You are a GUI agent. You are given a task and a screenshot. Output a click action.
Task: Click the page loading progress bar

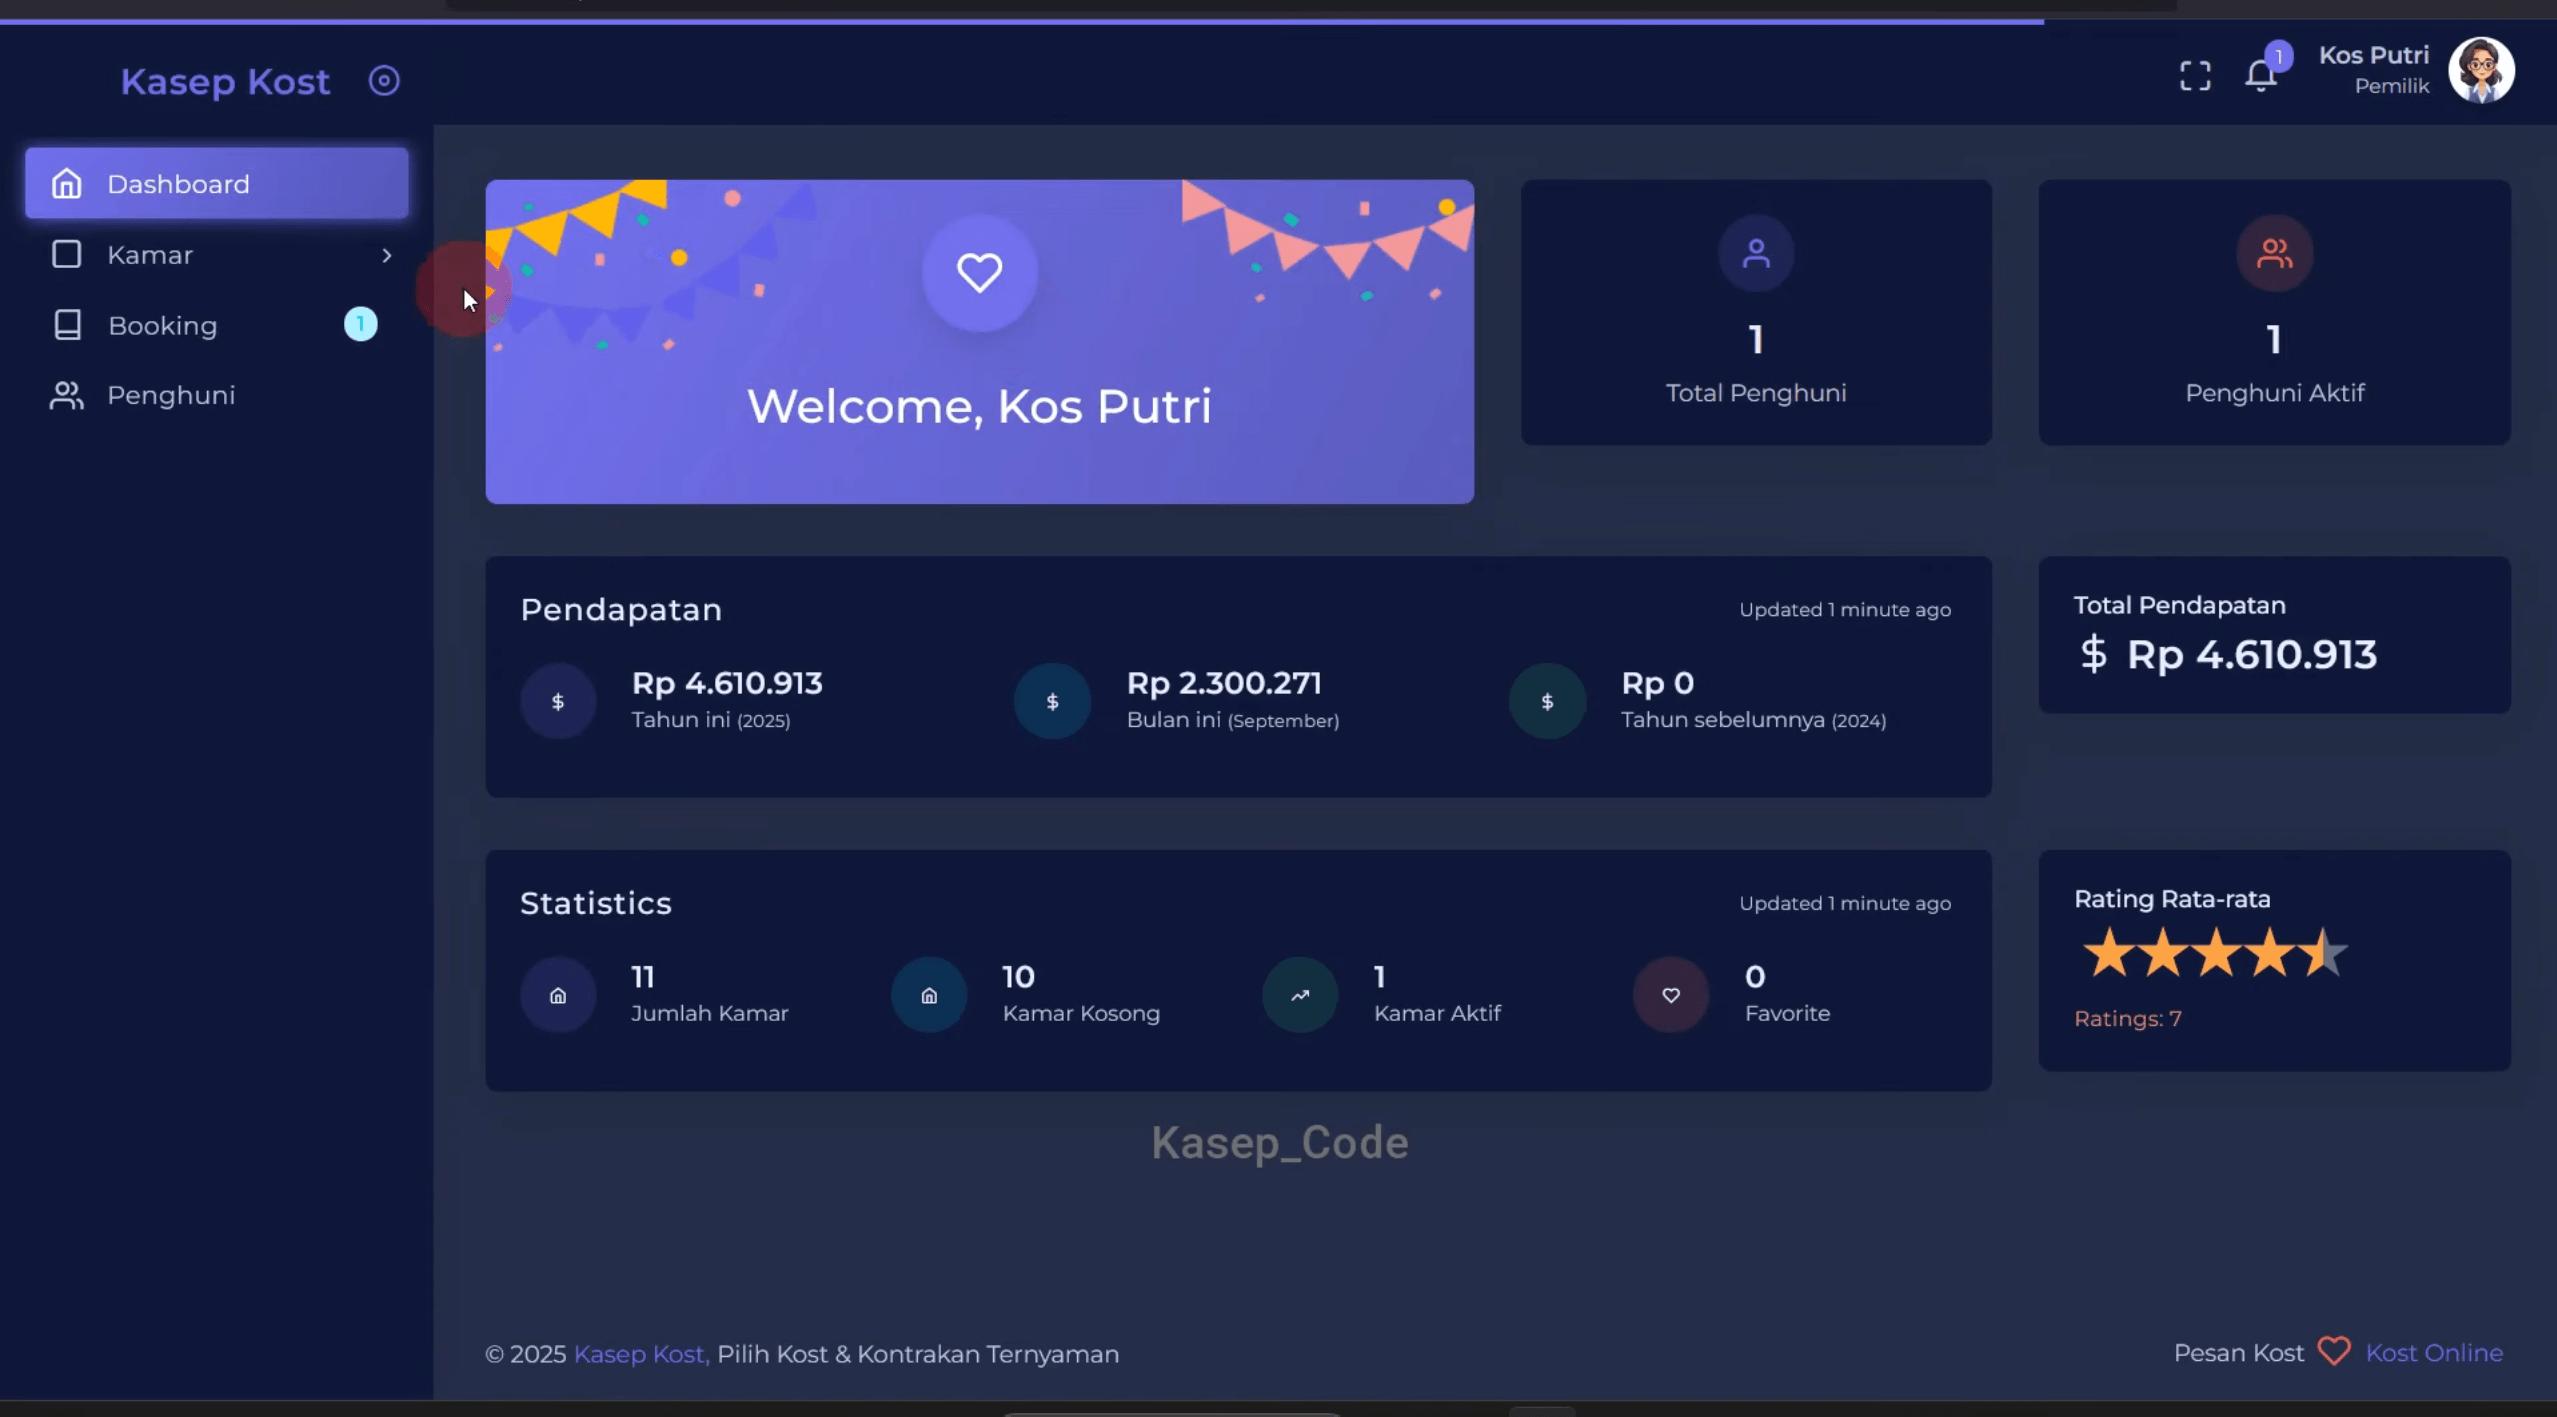1022,21
